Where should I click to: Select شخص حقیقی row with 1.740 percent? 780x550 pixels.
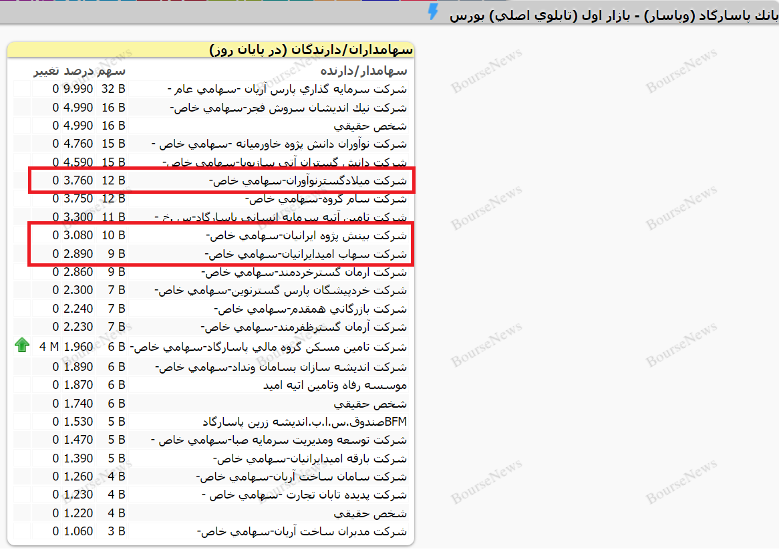pyautogui.click(x=370, y=404)
